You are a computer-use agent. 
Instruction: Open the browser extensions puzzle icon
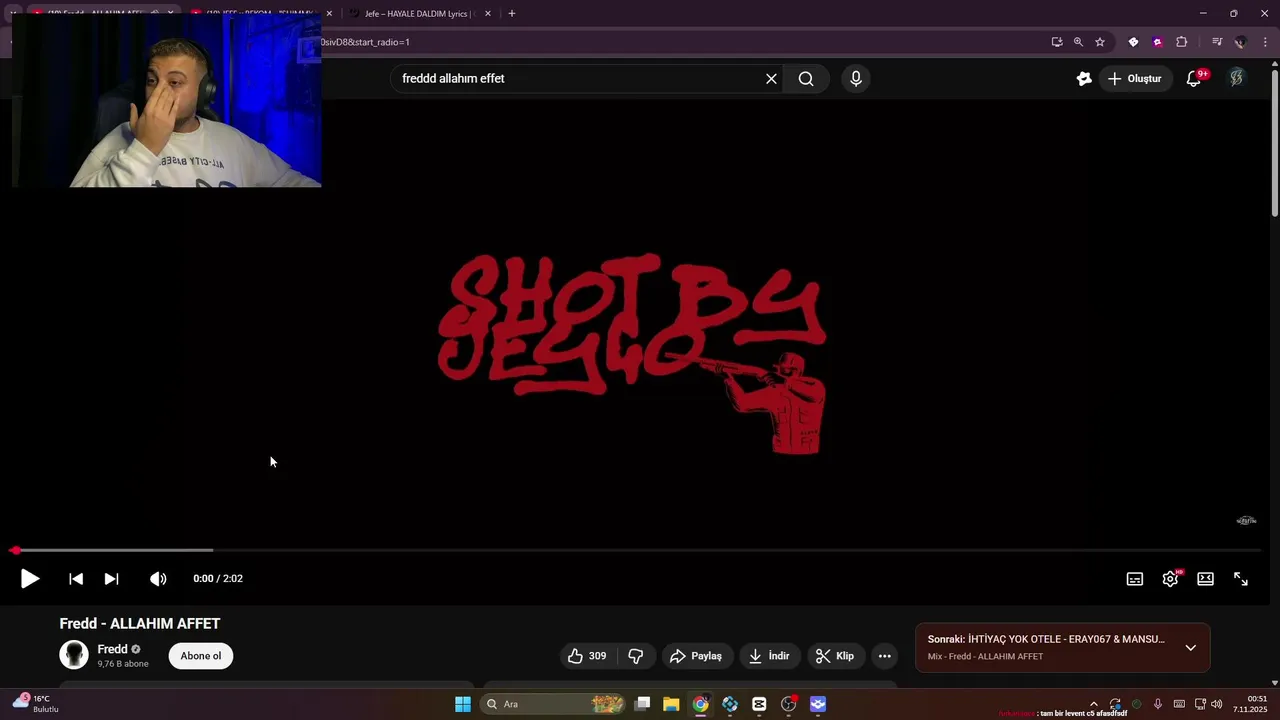click(x=1182, y=42)
